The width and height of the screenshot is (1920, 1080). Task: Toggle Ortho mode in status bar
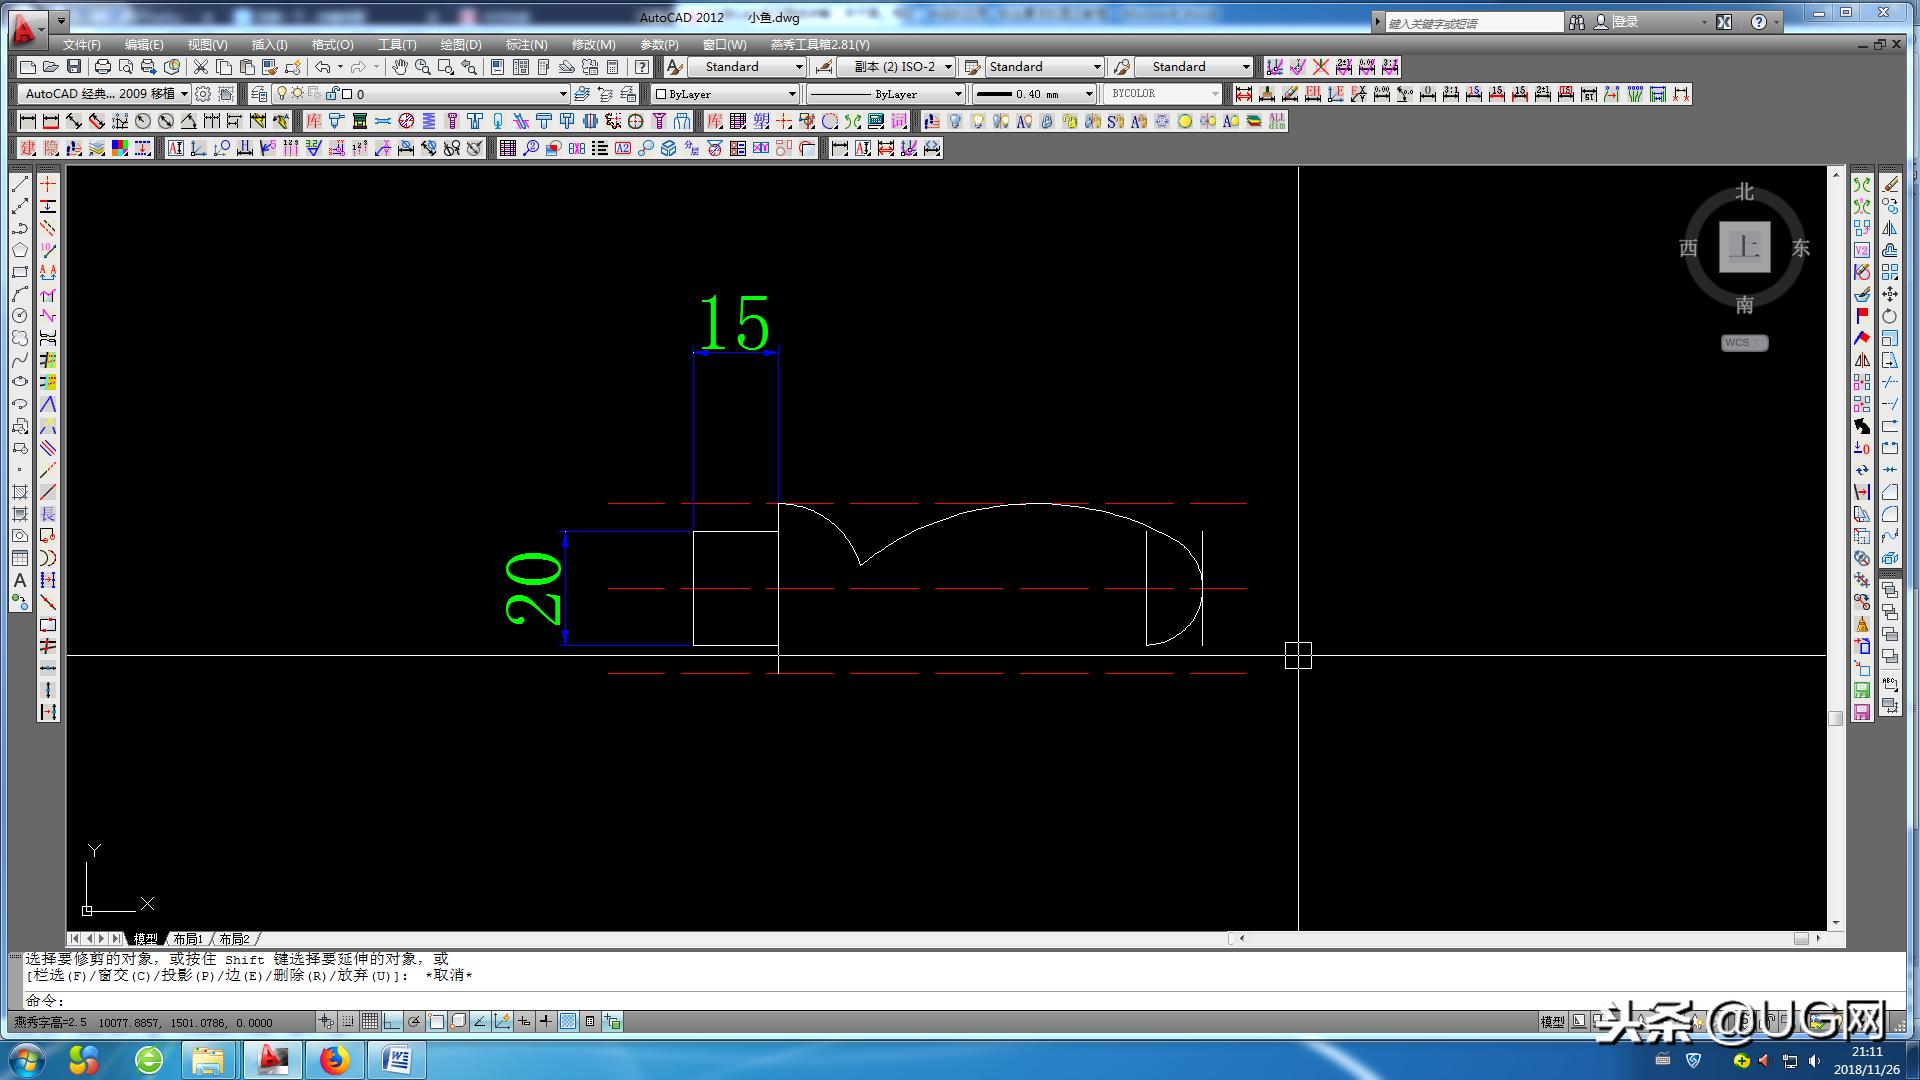(392, 1021)
